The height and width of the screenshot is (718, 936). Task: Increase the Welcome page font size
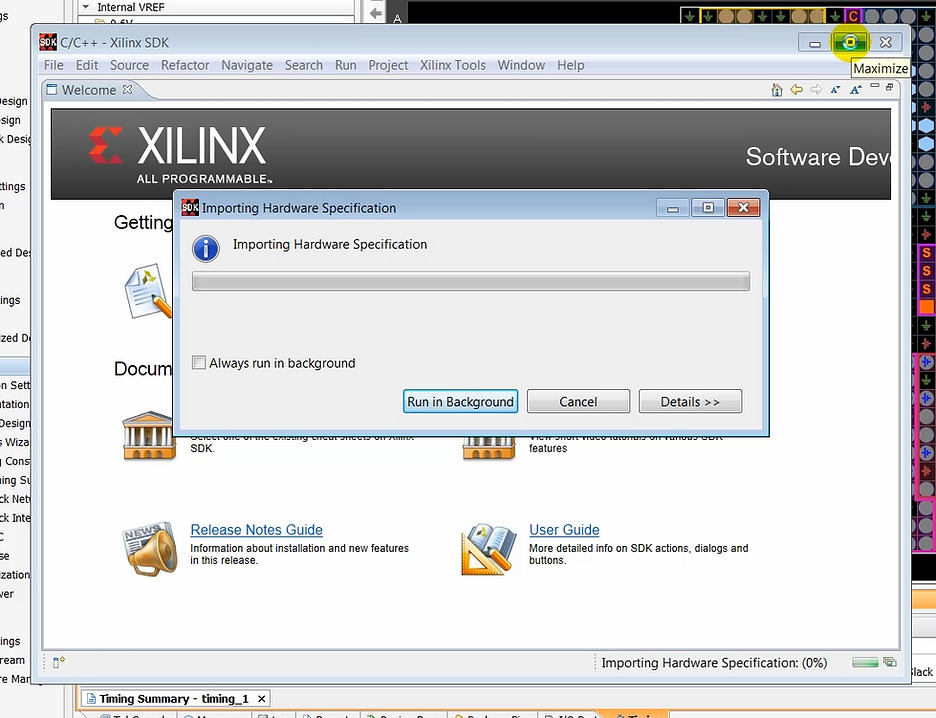pos(856,89)
